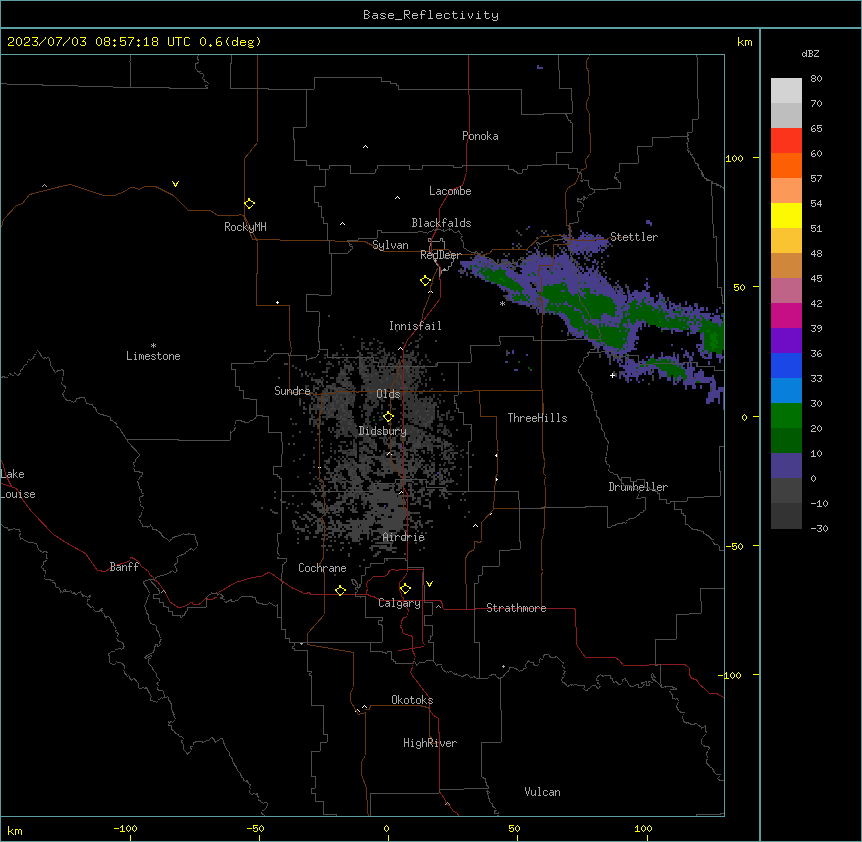This screenshot has height=842, width=862.
Task: Click the Base_Reflectivity title
Action: [x=431, y=15]
